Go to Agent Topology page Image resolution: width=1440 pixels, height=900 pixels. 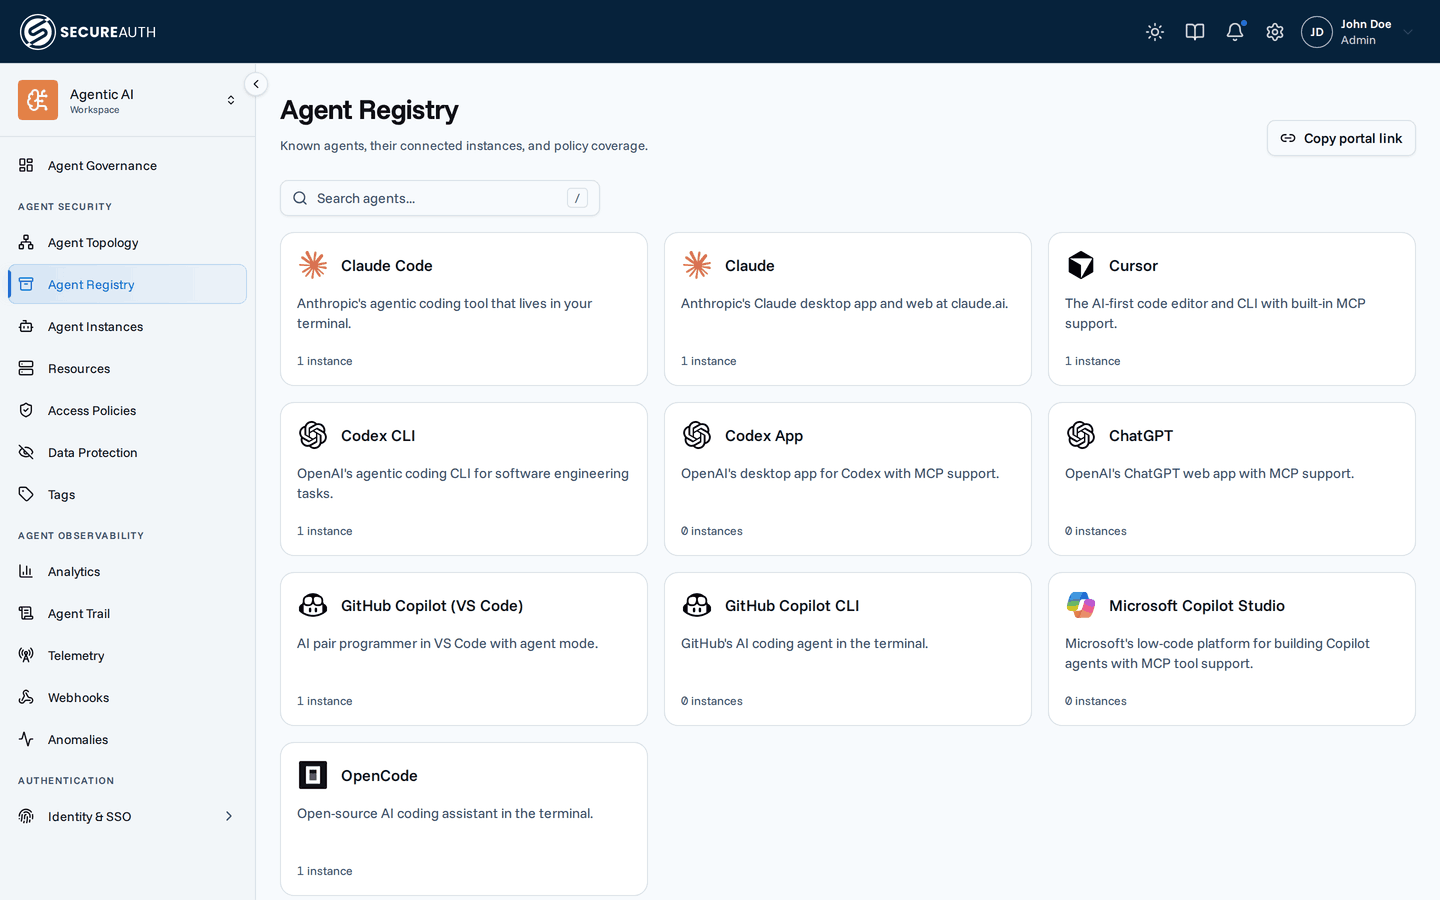(x=127, y=242)
